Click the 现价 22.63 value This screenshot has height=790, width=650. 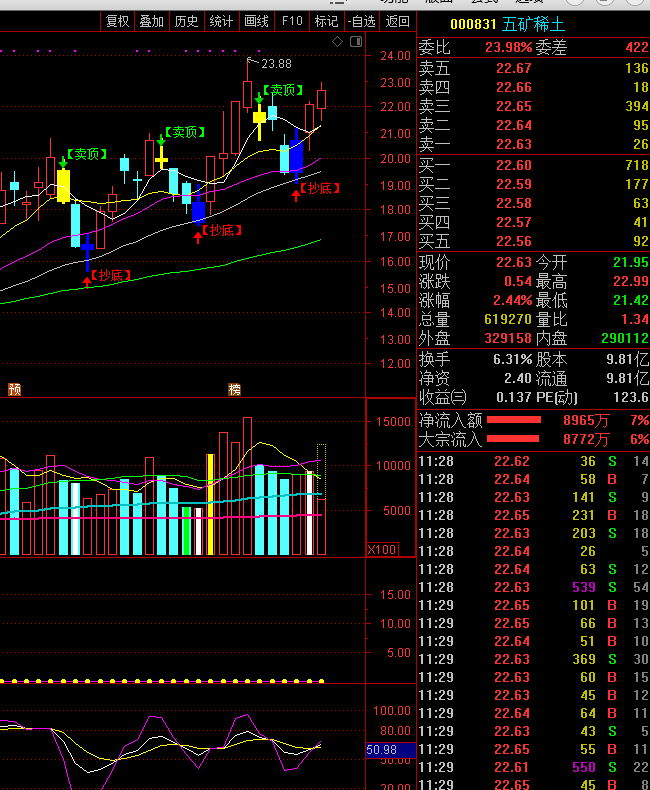tap(514, 262)
